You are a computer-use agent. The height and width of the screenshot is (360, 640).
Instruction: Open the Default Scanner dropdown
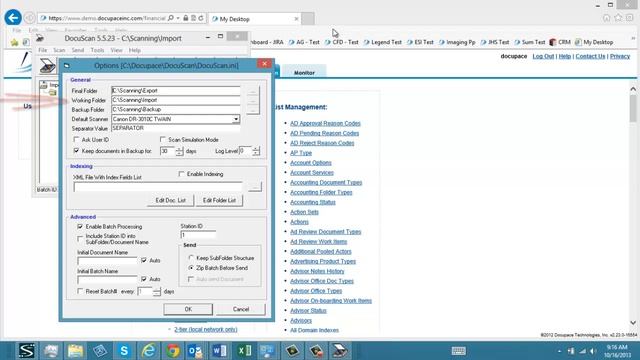[236, 119]
